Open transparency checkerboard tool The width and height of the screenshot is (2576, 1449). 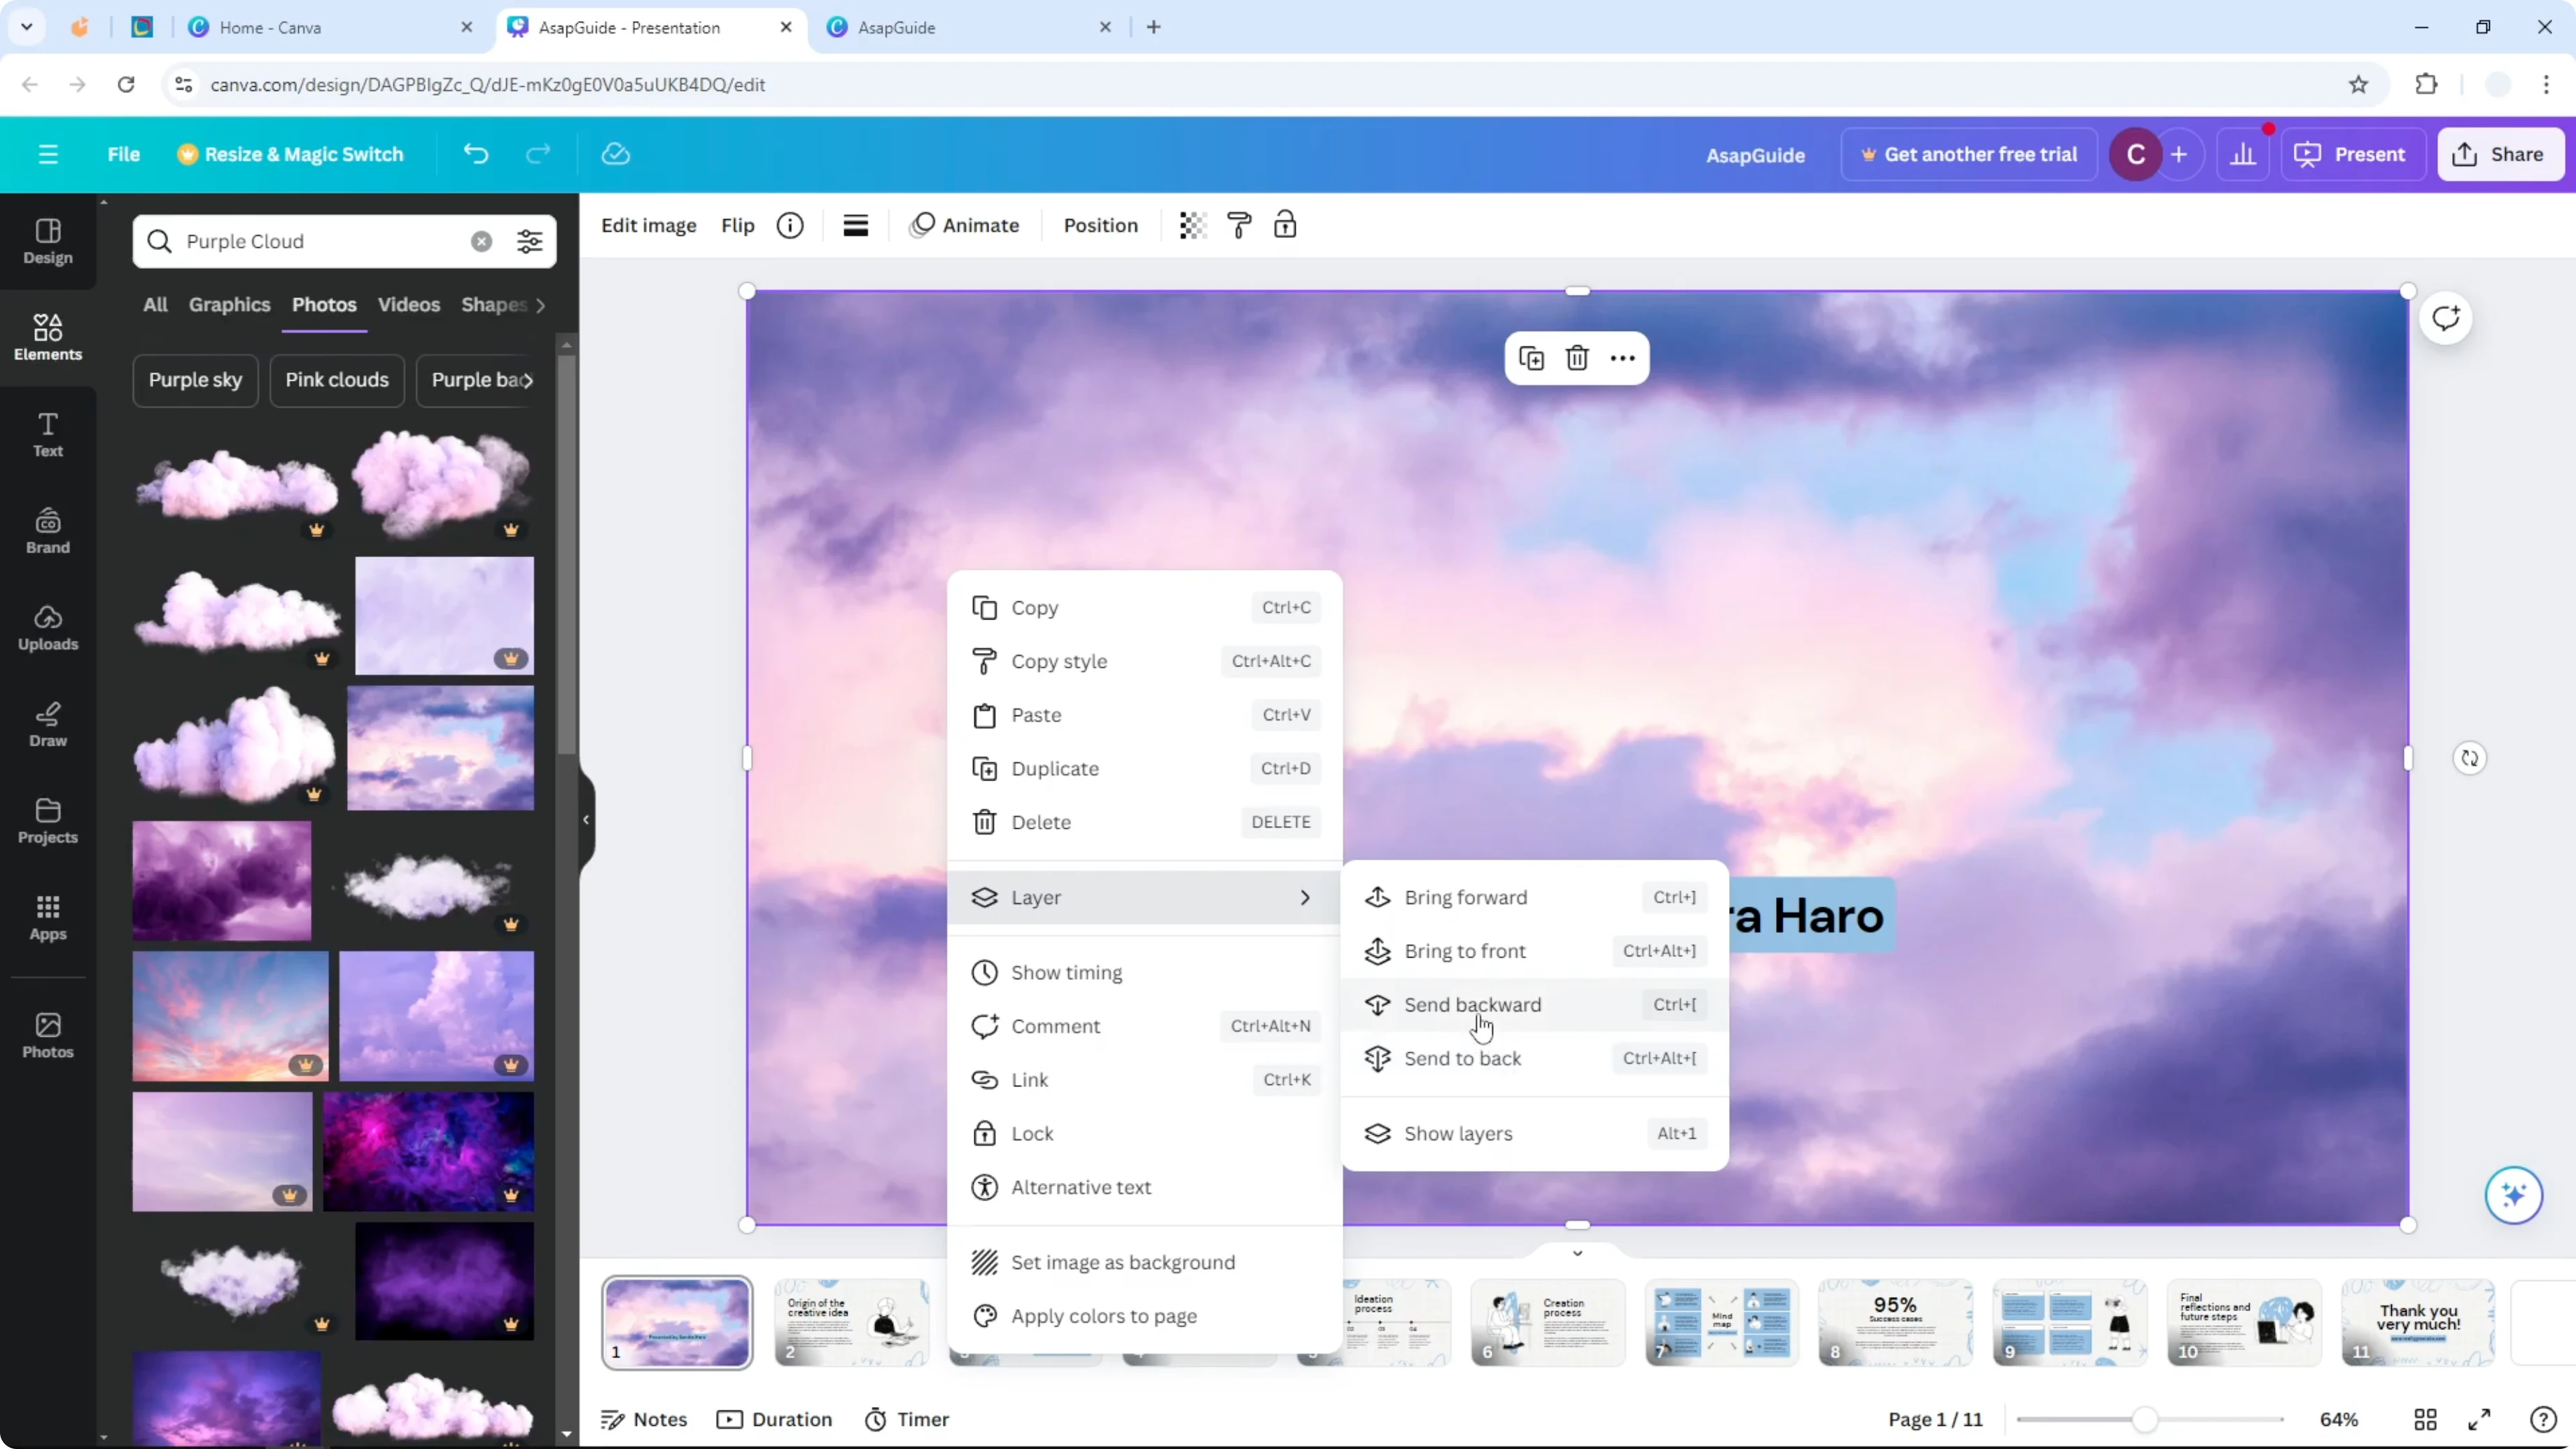click(1192, 225)
